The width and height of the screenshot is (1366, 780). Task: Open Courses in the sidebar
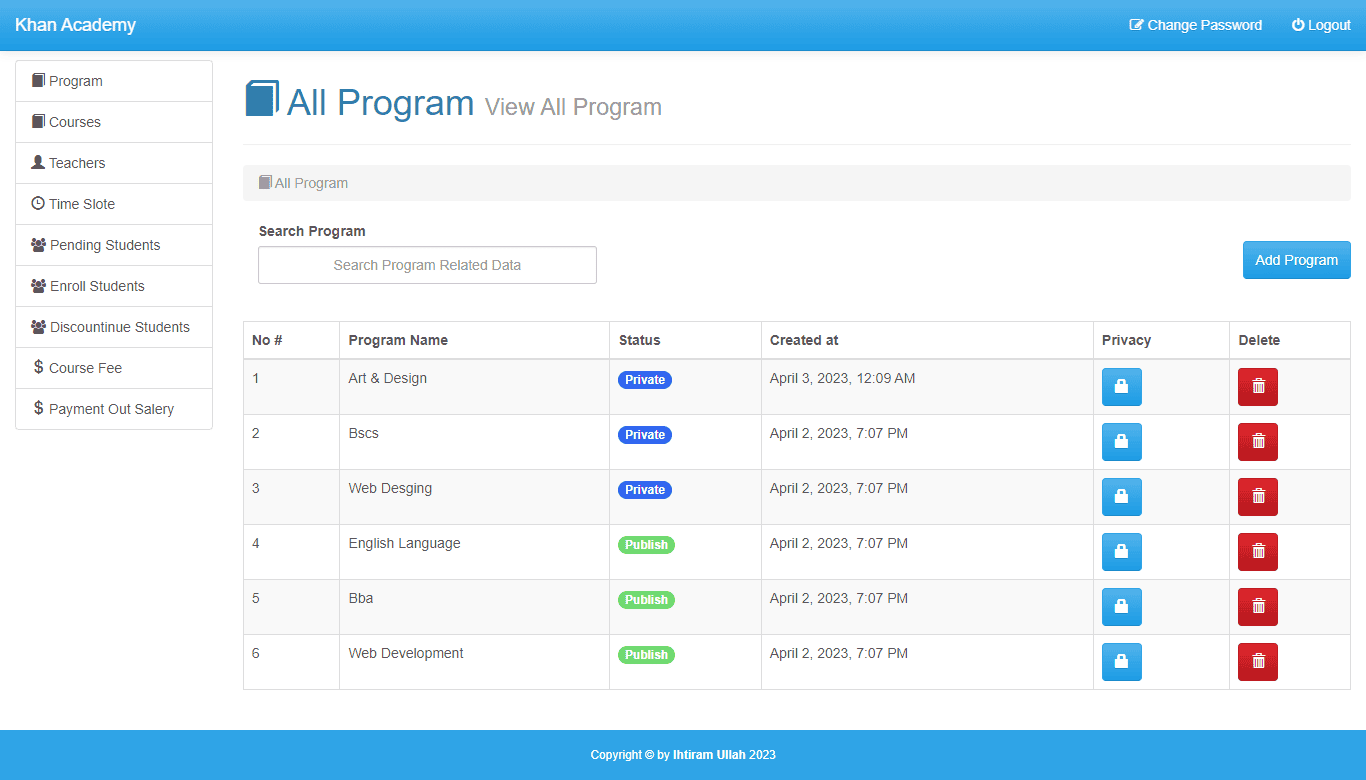tap(75, 122)
